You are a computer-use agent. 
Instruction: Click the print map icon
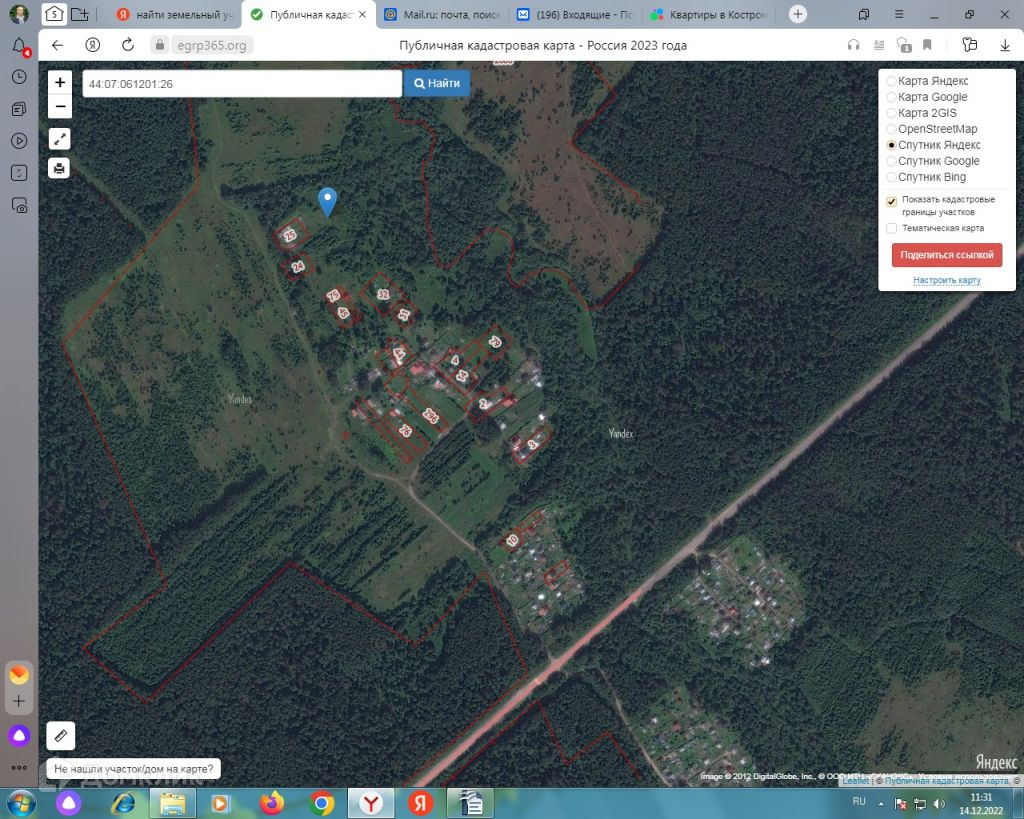(59, 169)
